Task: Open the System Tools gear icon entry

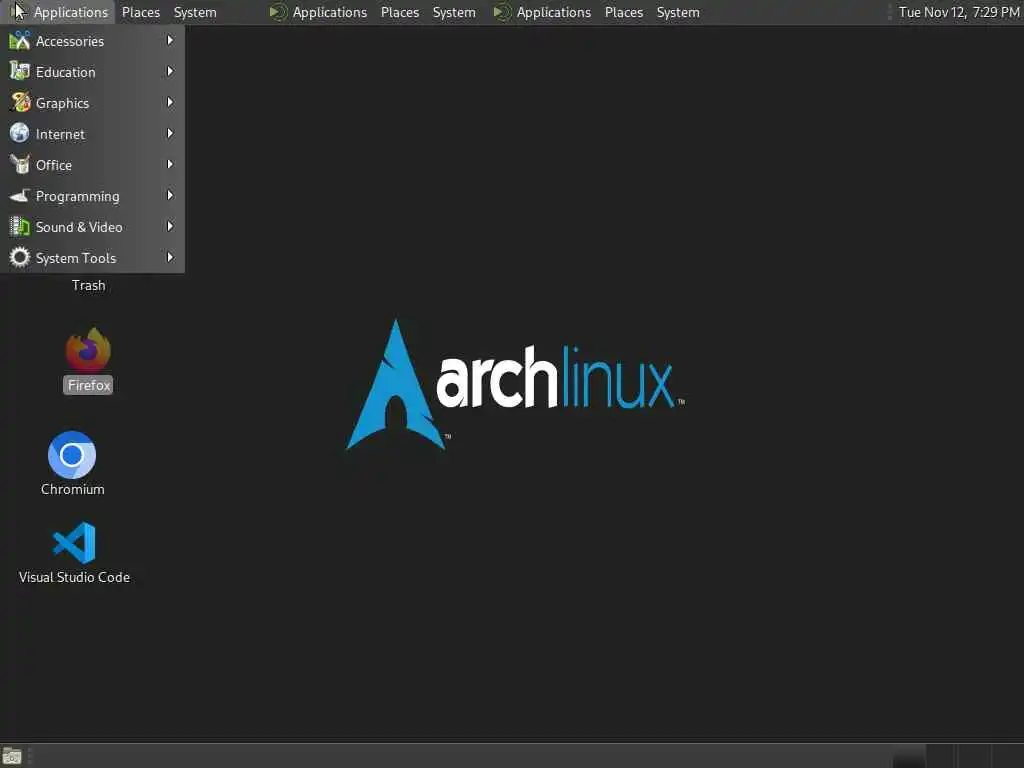Action: click(20, 257)
